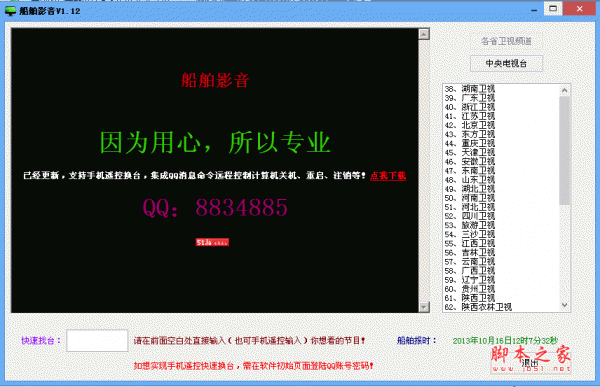Viewport: 600px width, 387px height.
Task: Click the 船舶报时 date and time text
Action: click(x=505, y=341)
